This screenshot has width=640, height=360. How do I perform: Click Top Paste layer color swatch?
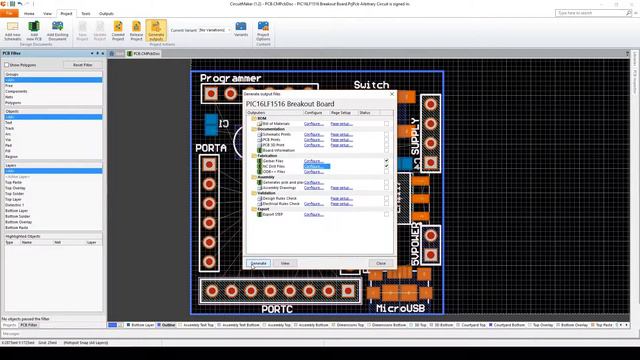[x=592, y=325]
